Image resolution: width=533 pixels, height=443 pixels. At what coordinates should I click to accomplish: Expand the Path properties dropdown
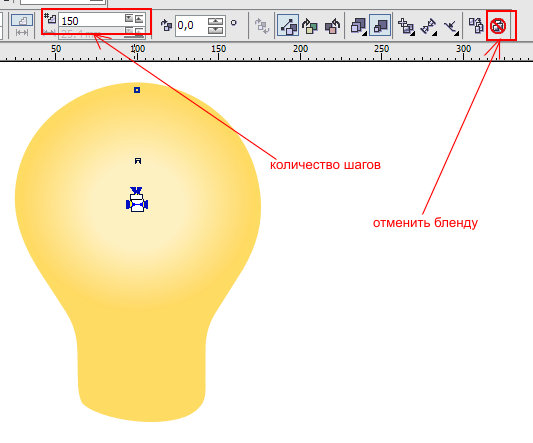point(451,26)
